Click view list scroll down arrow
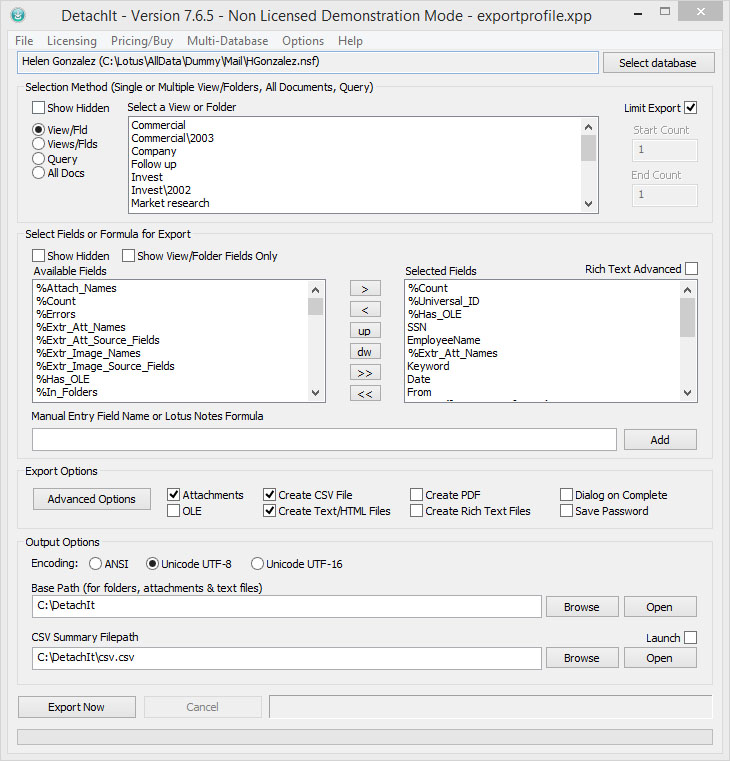 (x=589, y=204)
